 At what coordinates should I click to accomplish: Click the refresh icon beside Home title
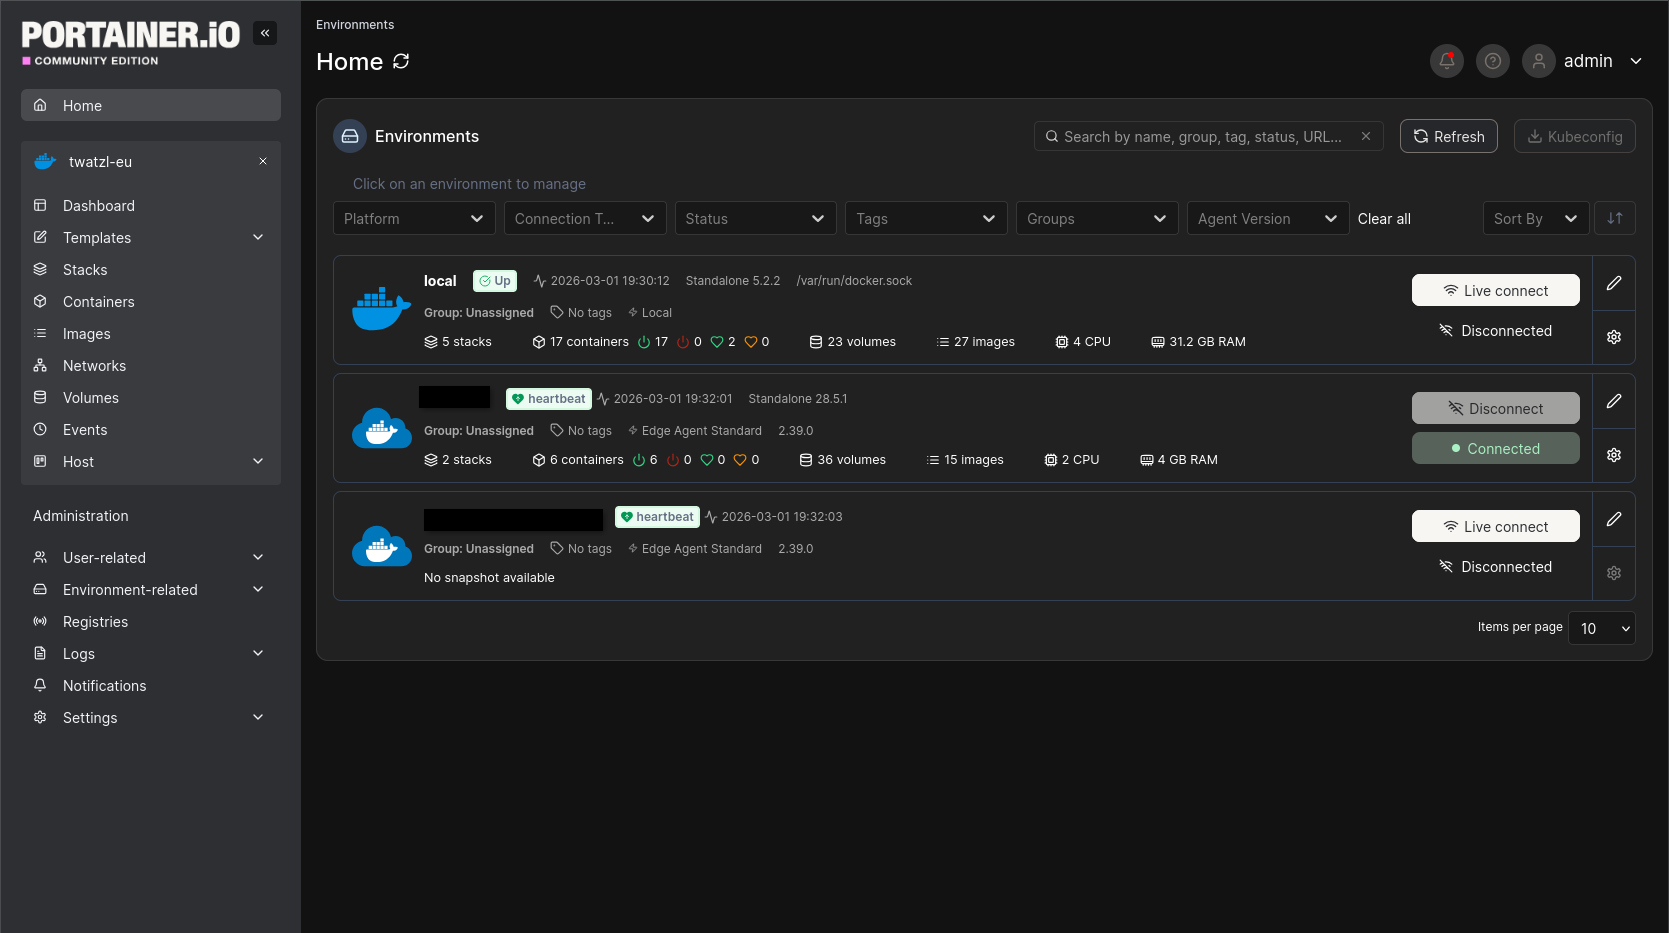pyautogui.click(x=401, y=61)
